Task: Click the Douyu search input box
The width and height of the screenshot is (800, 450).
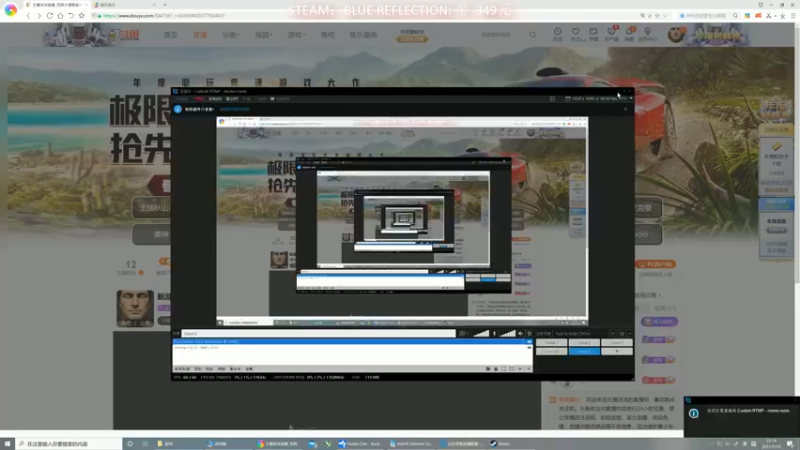Action: pos(503,35)
